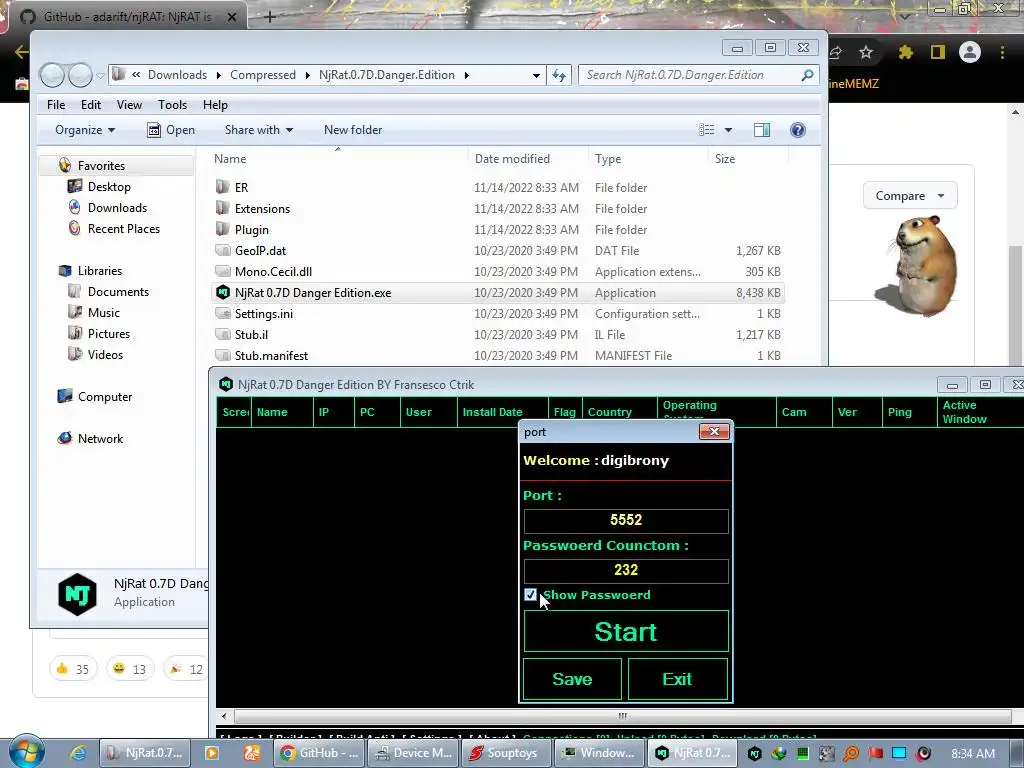Expand the arrow after Compressed in the breadcrumb

(x=308, y=75)
